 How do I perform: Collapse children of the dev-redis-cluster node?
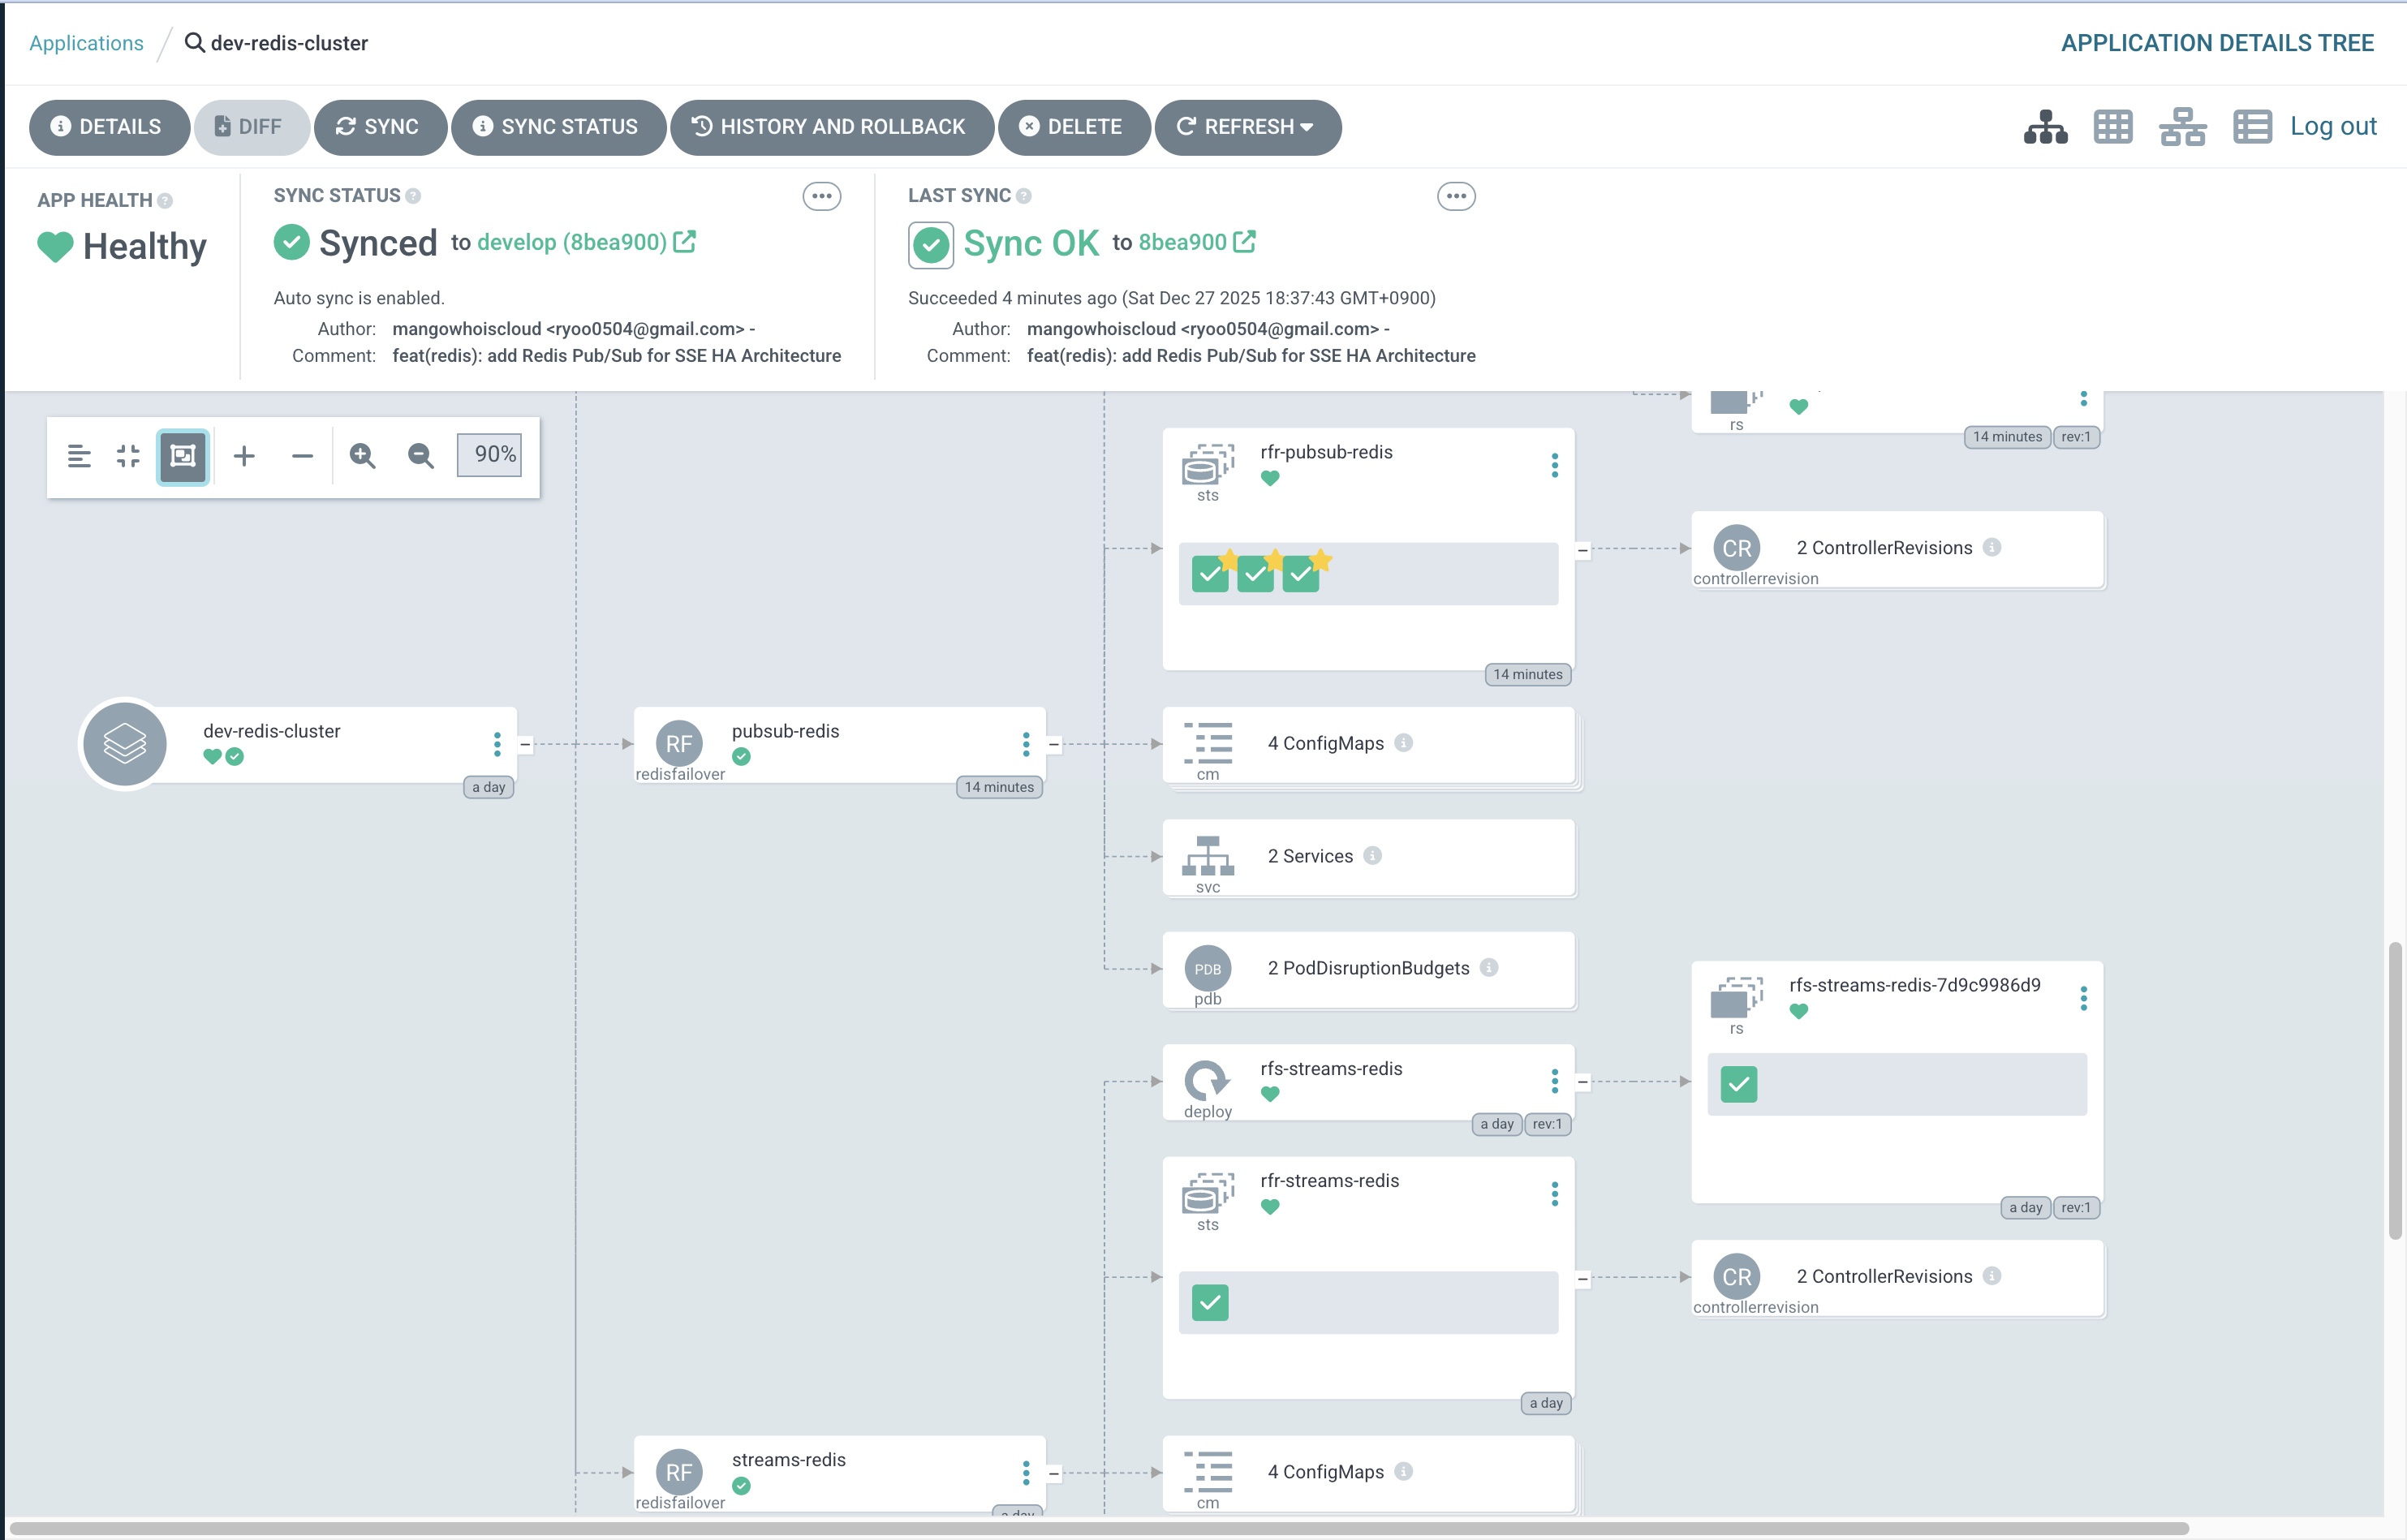pyautogui.click(x=525, y=744)
